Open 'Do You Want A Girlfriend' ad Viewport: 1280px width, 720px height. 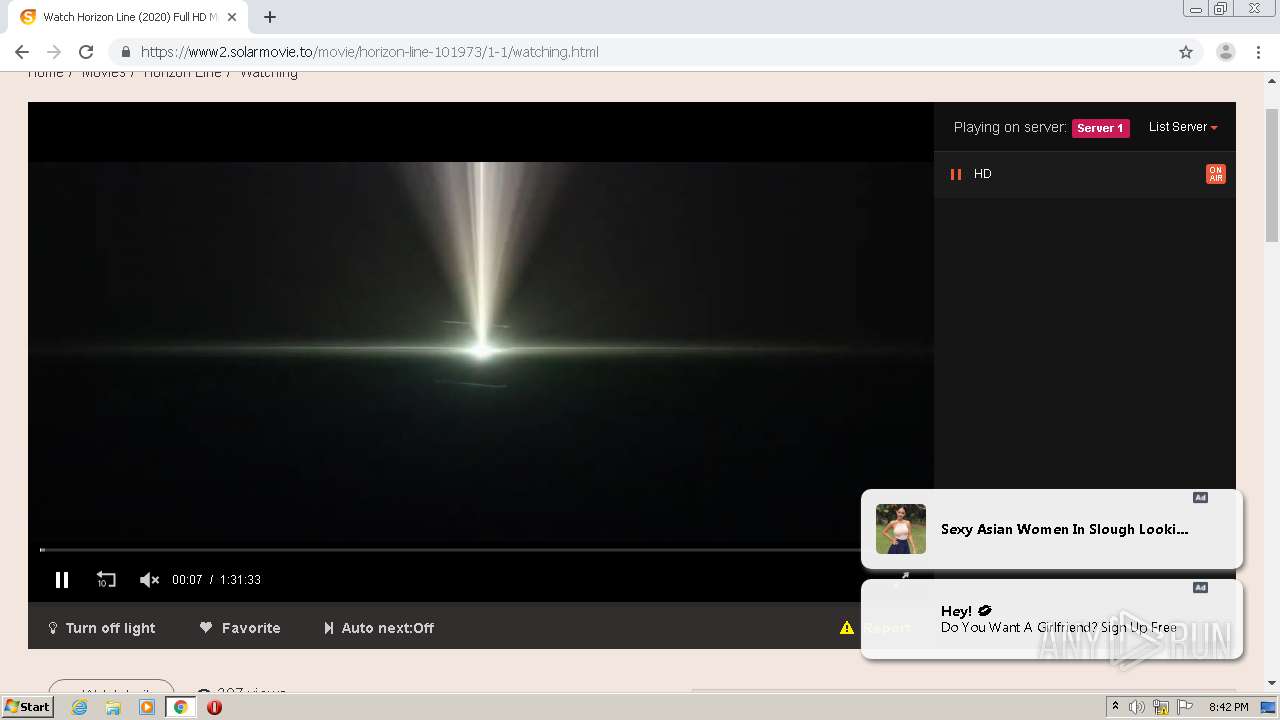(1052, 619)
